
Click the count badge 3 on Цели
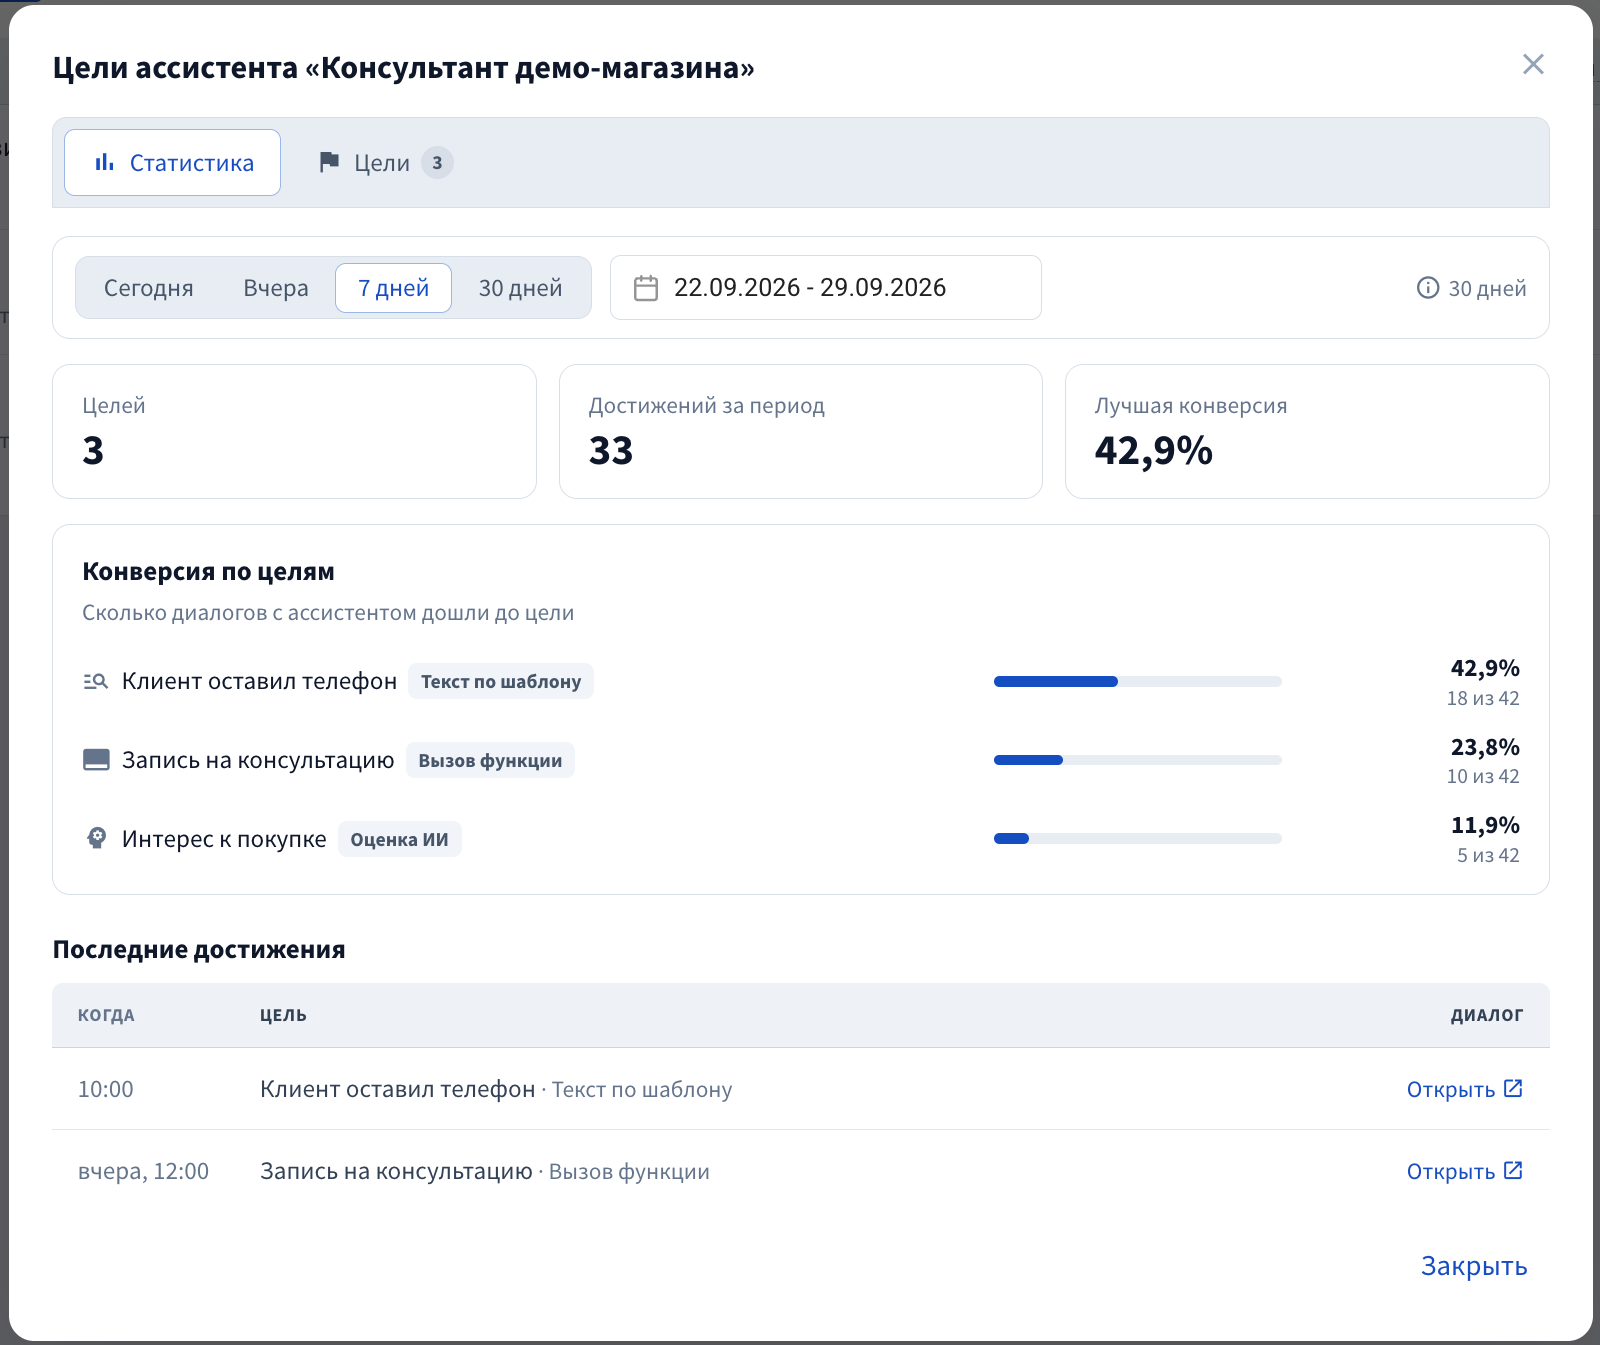[x=437, y=162]
